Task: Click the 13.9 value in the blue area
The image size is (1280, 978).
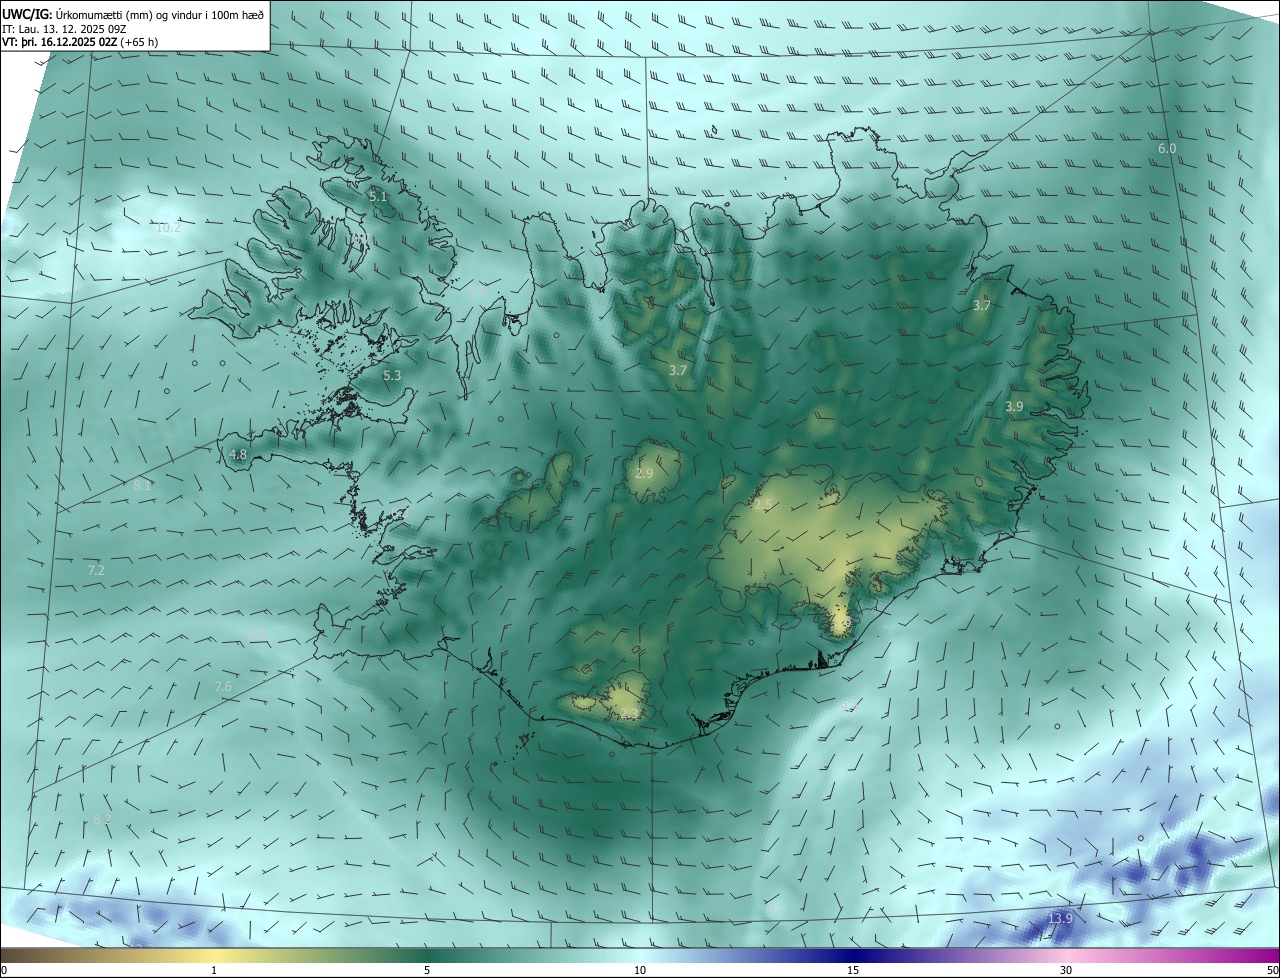Action: tap(1060, 918)
